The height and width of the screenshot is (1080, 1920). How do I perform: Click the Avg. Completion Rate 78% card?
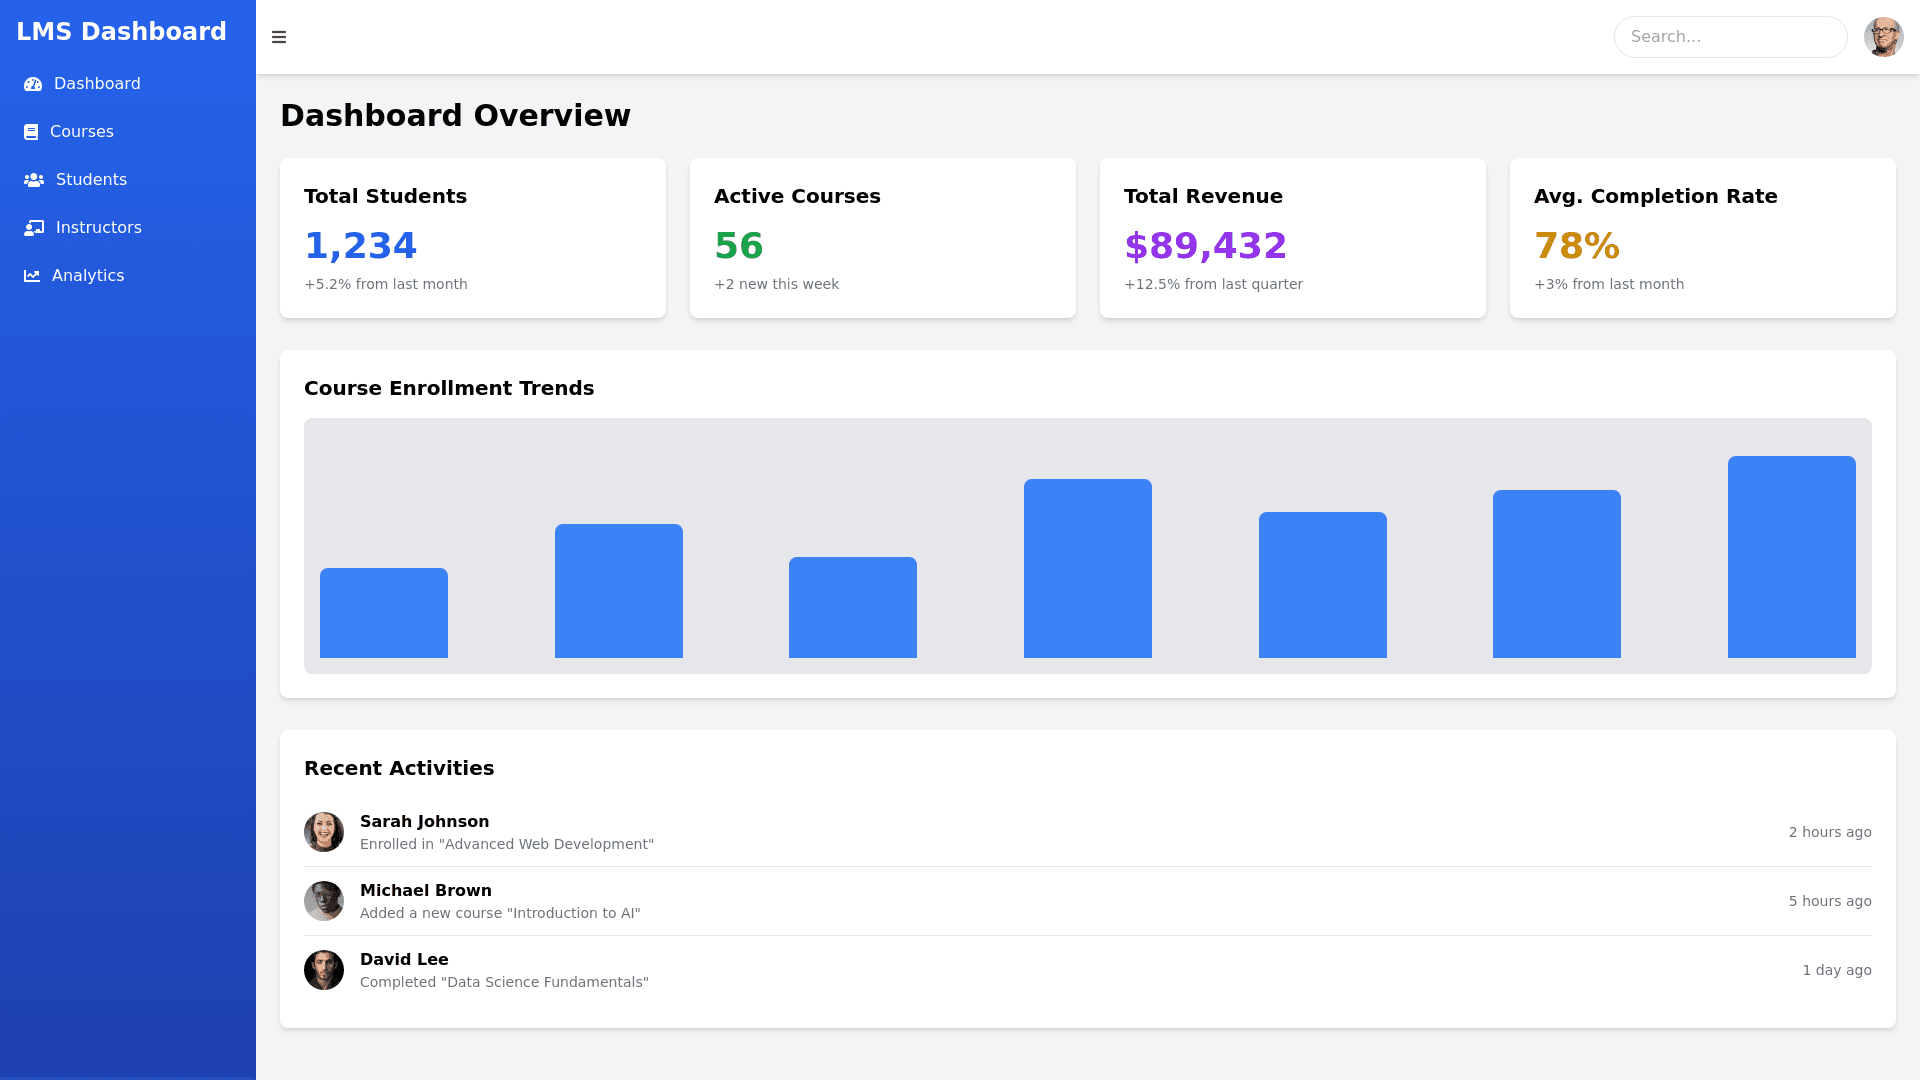[1702, 238]
